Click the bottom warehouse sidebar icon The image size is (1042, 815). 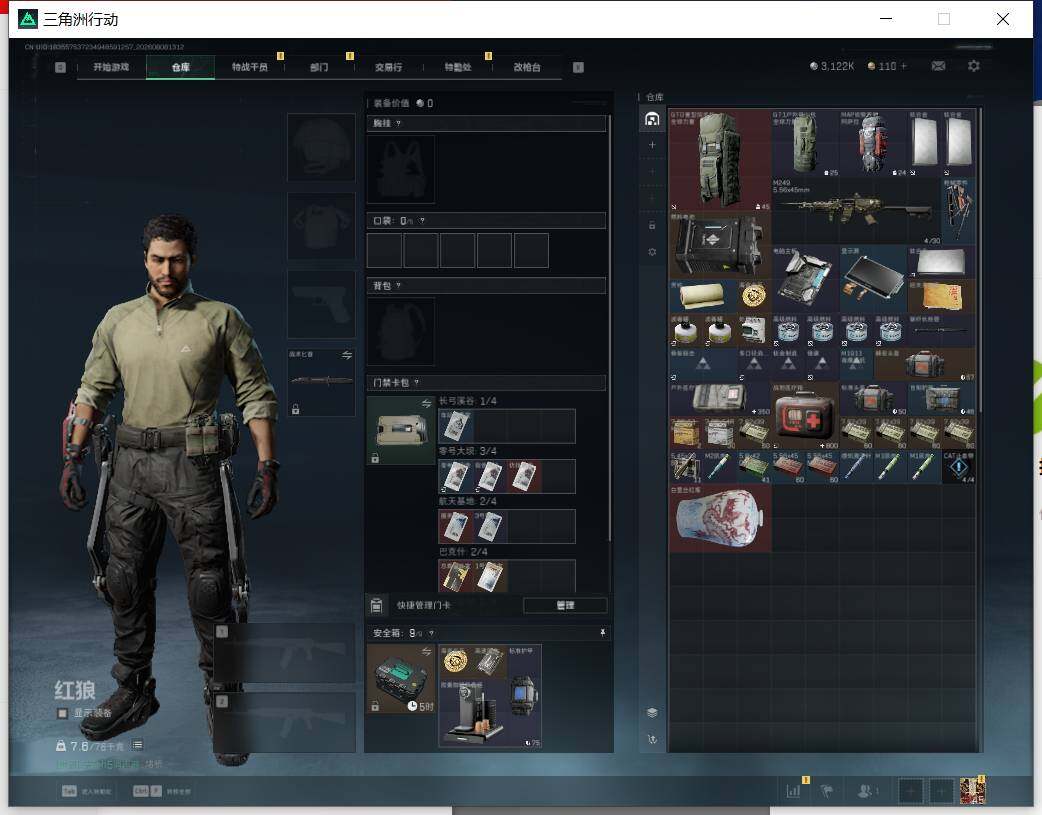tap(652, 739)
